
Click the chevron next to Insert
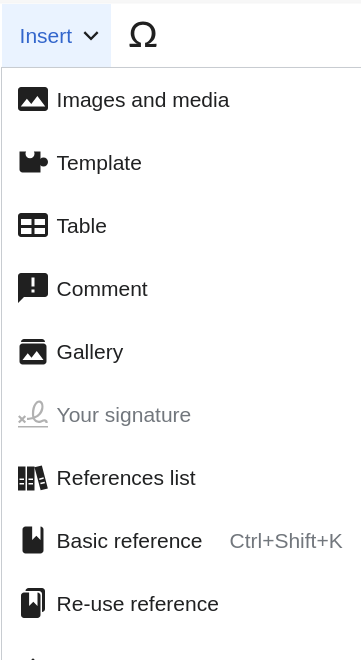91,36
